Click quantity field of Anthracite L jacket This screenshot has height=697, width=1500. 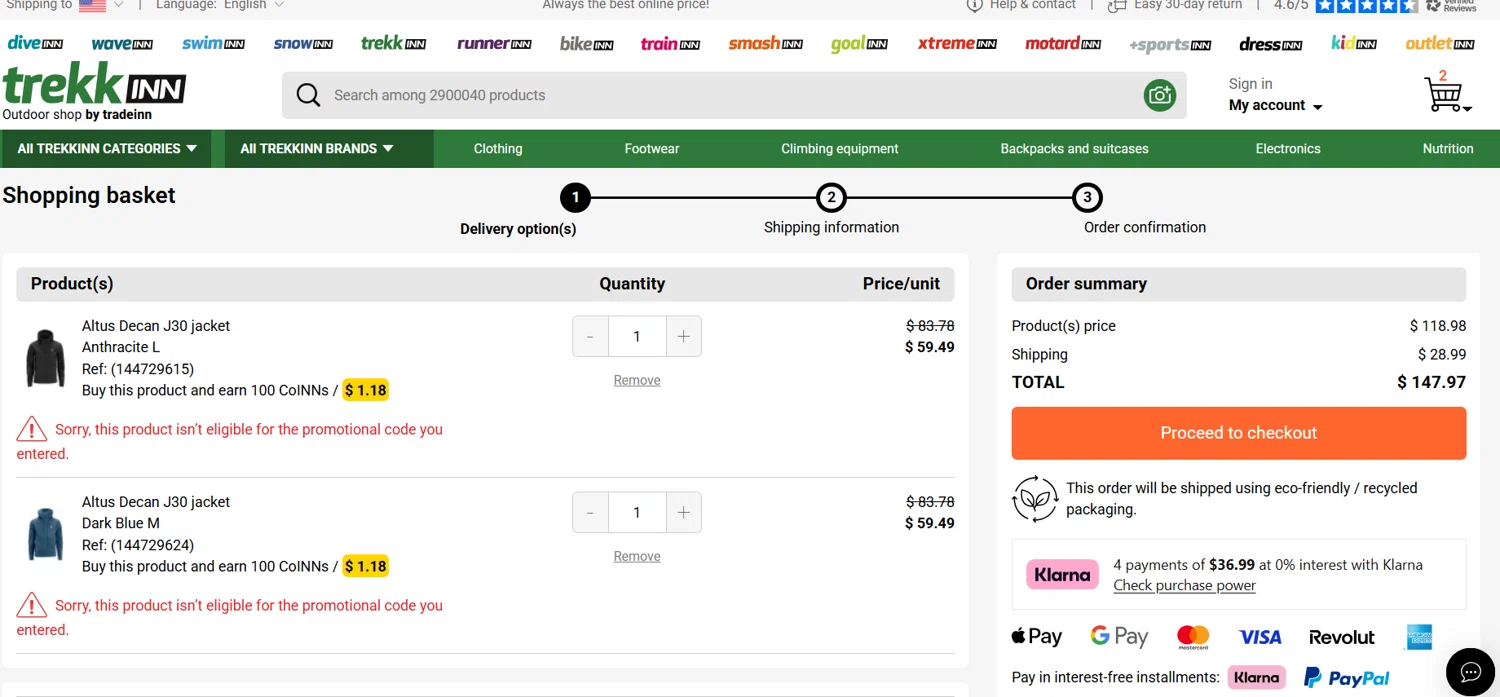[637, 337]
